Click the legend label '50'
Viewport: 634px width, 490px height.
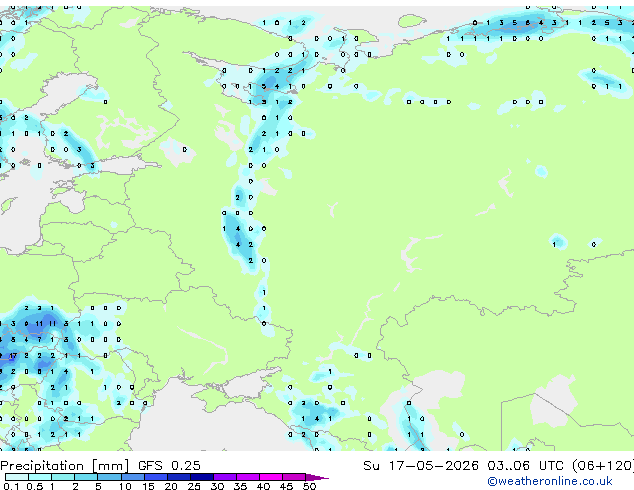[309, 486]
